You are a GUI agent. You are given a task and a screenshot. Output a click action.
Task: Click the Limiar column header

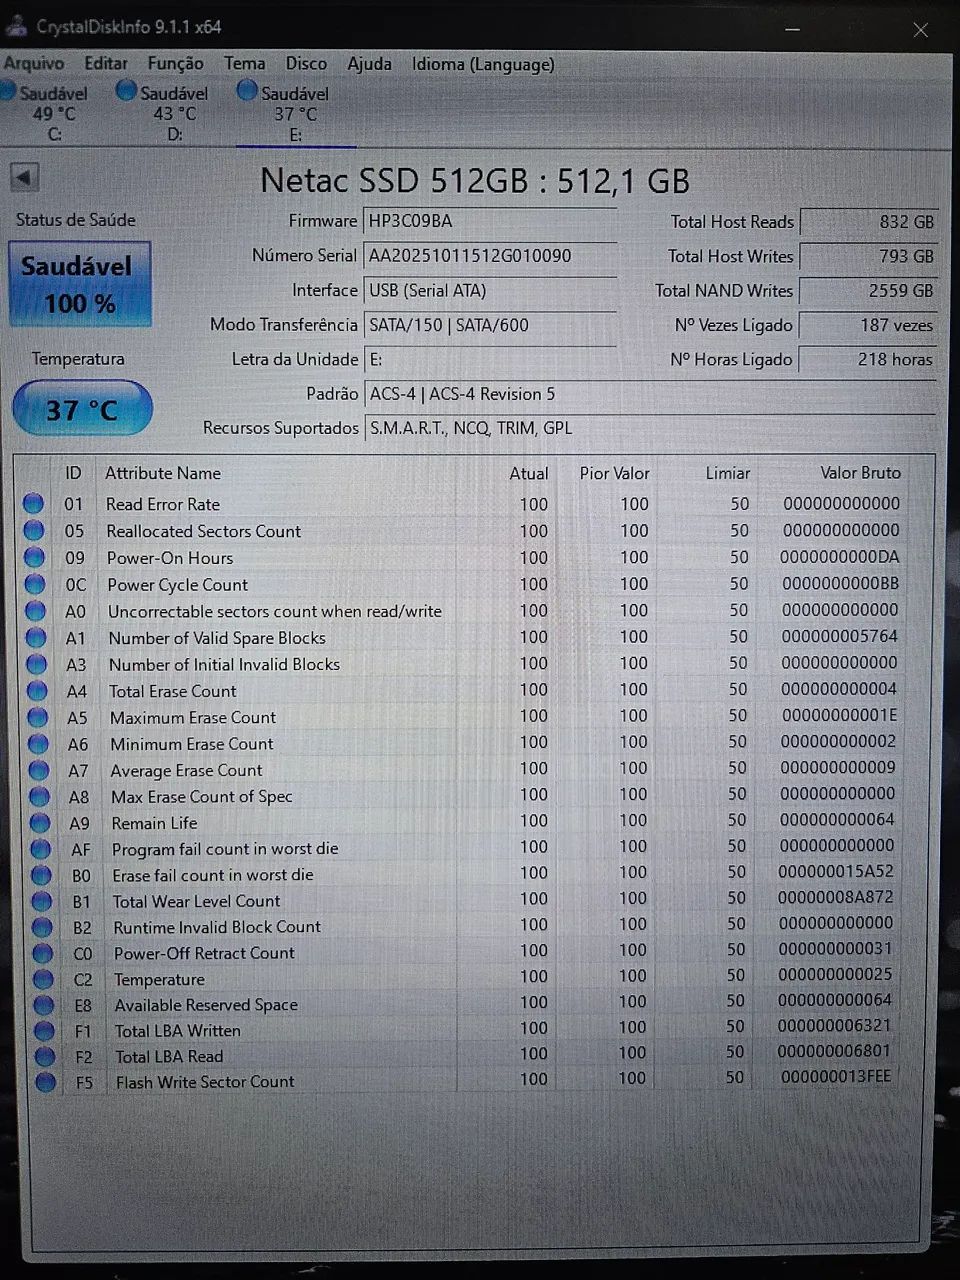727,473
